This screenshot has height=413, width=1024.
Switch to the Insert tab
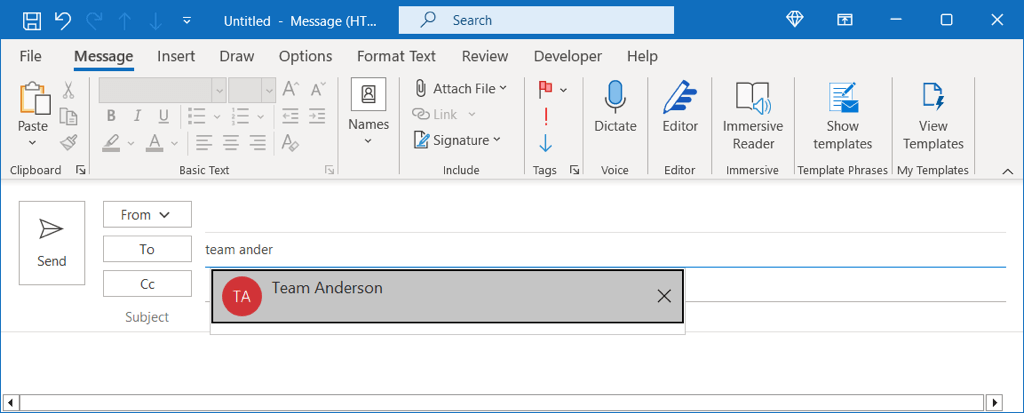176,56
